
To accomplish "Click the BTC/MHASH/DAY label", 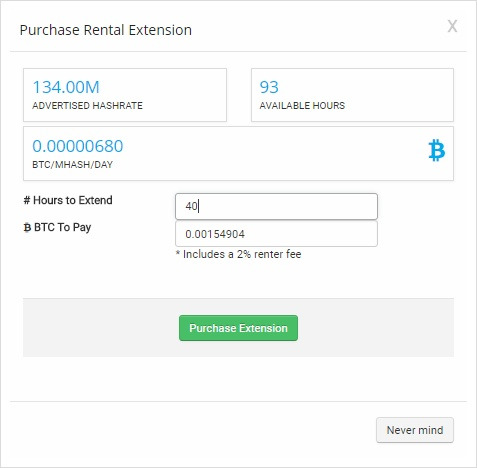I will (72, 165).
